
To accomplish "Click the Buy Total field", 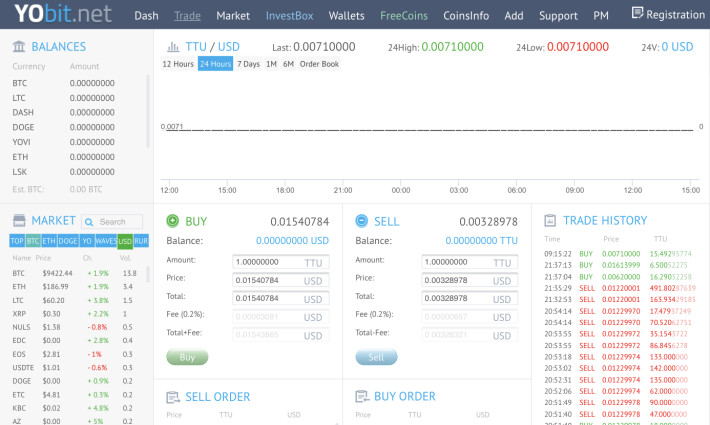I will pyautogui.click(x=281, y=298).
